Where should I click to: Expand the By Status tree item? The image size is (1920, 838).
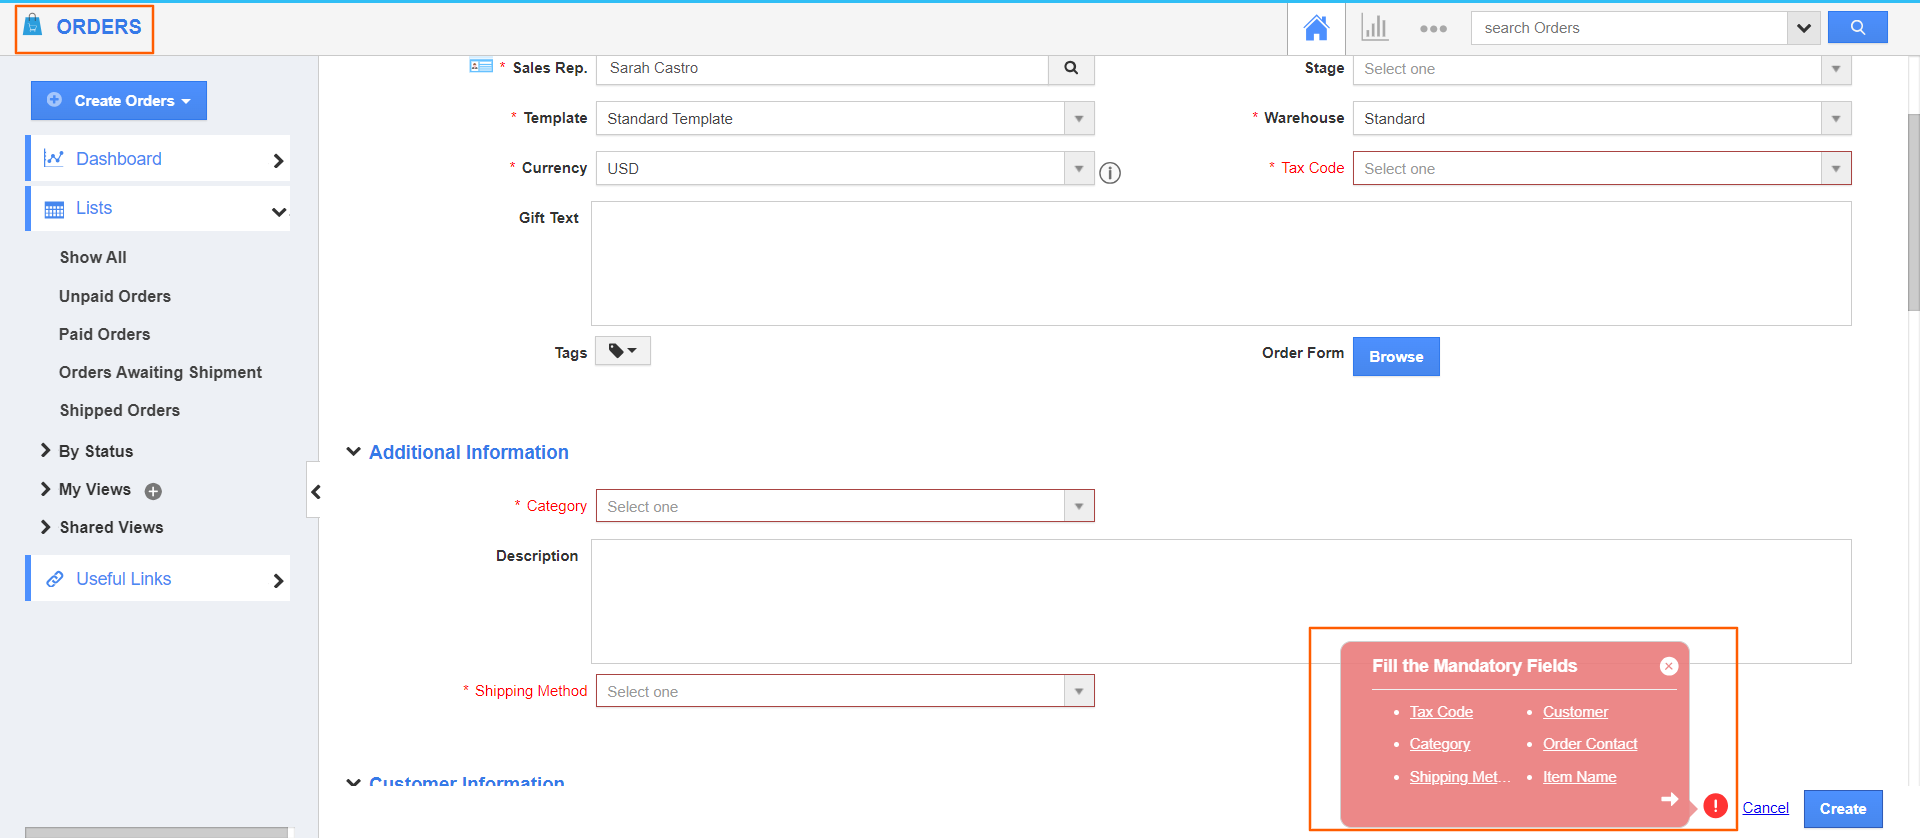tap(46, 451)
